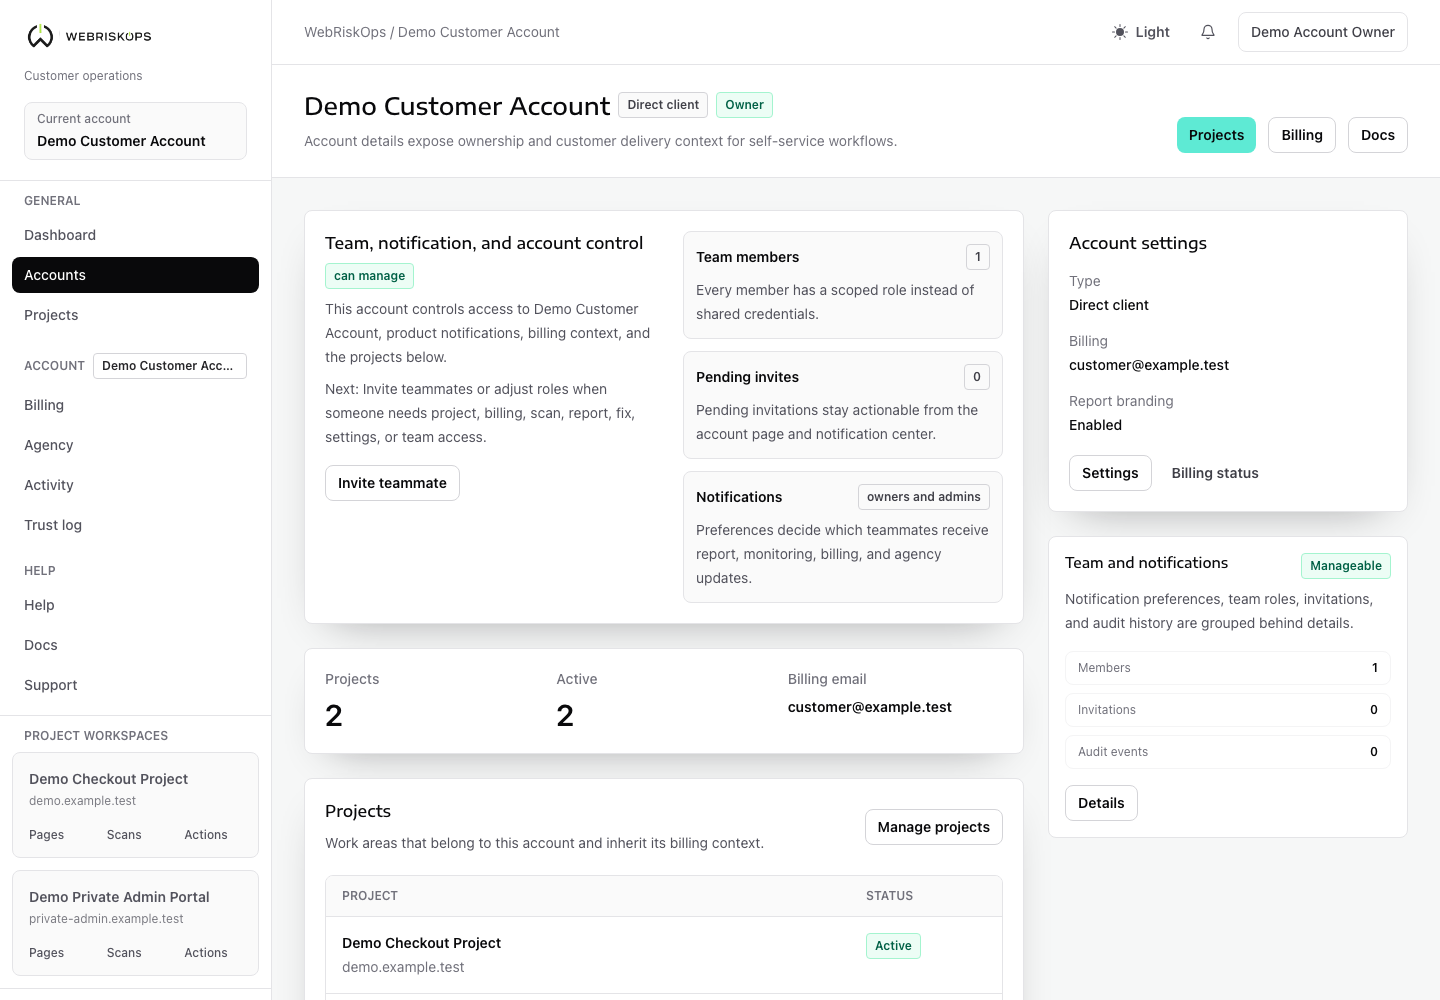Open Demo Checkout Project in projects table
The height and width of the screenshot is (1000, 1440).
point(421,943)
